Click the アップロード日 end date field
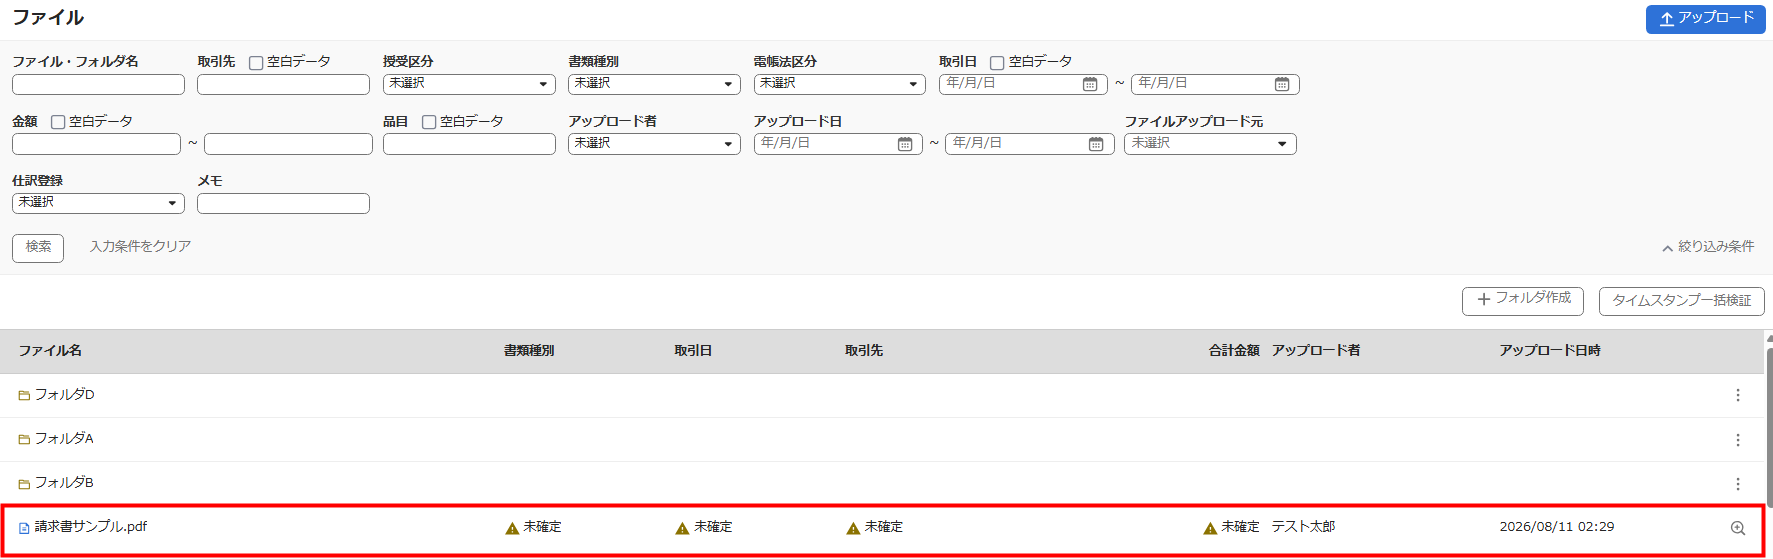The height and width of the screenshot is (559, 1773). (x=1030, y=144)
